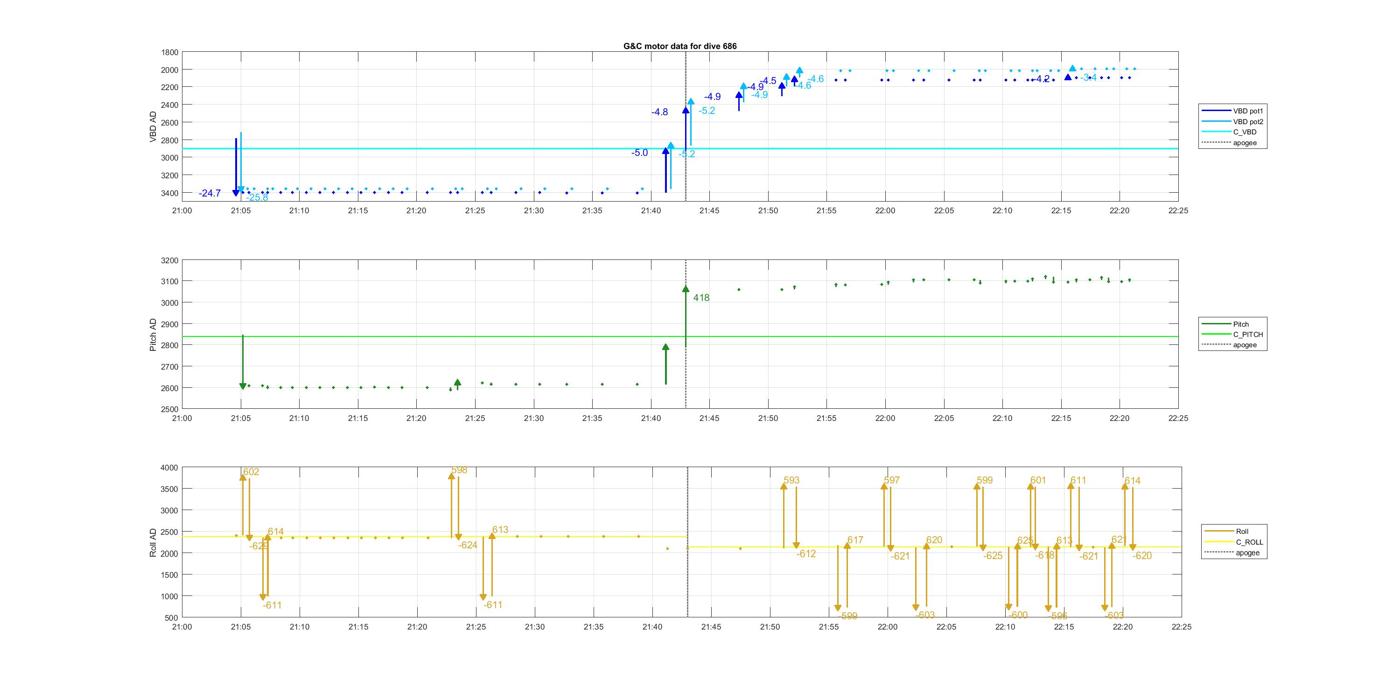Click the '22:25' tick under the Roll plot
Screen dimensions: 1400x693
(1181, 628)
